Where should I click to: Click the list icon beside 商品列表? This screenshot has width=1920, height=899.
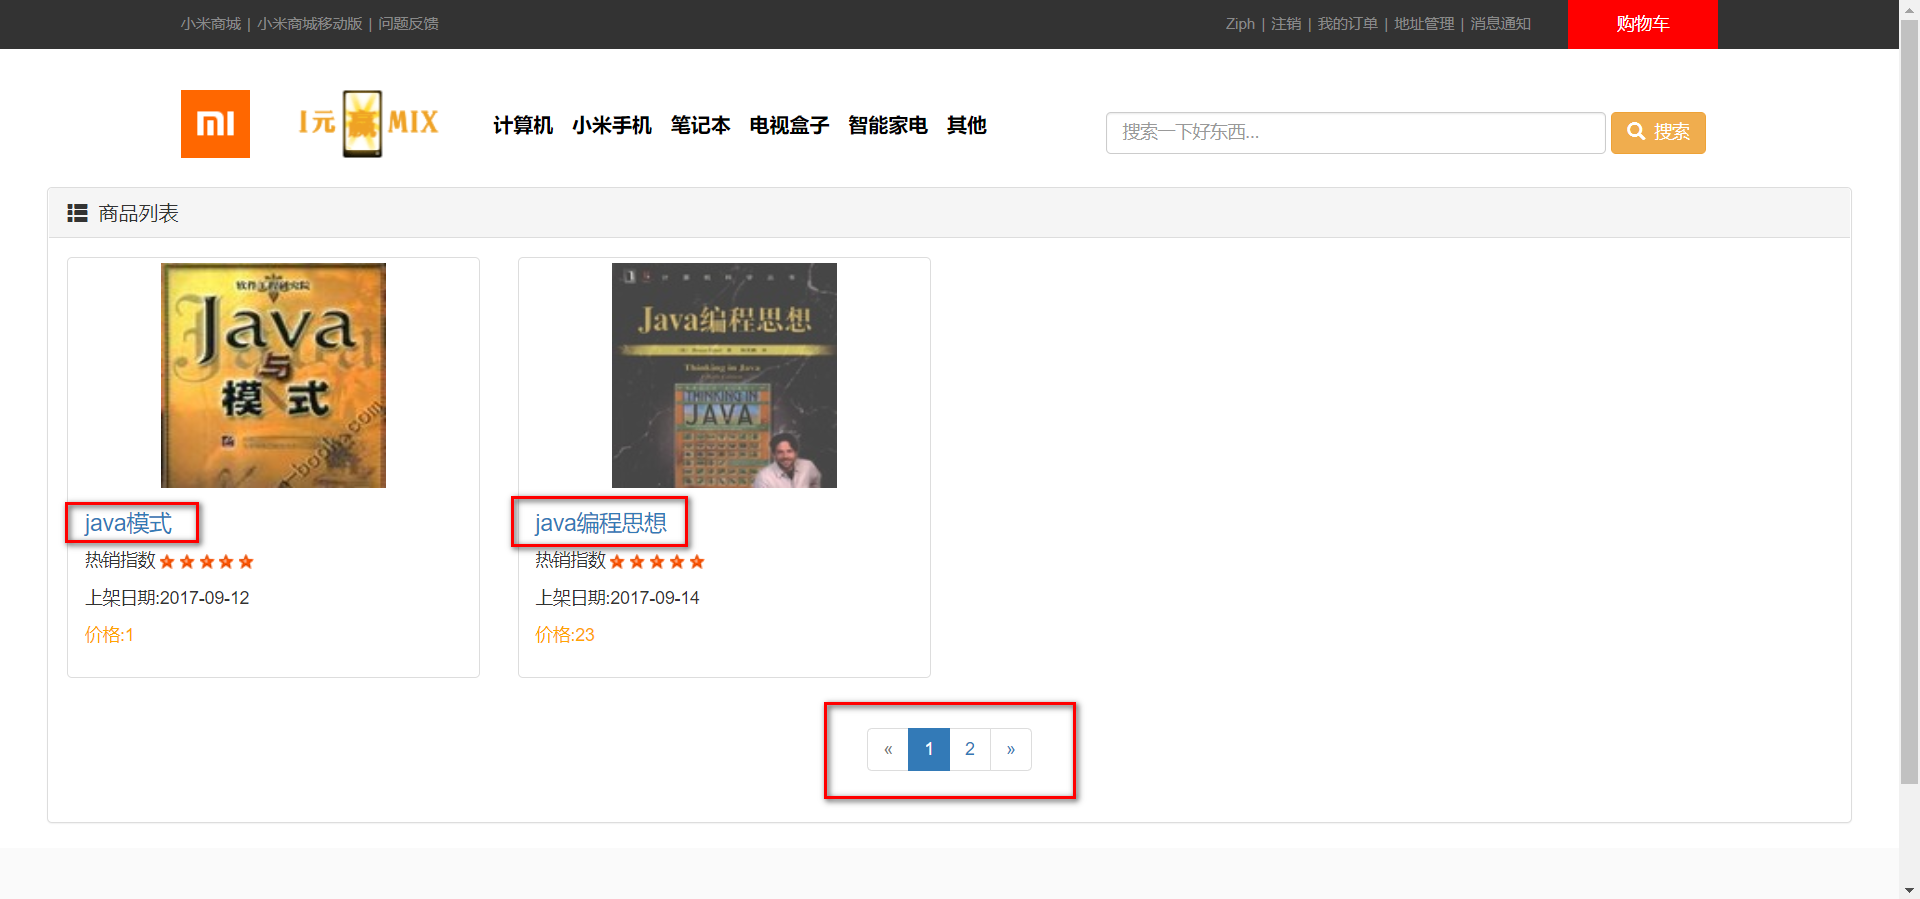click(x=77, y=213)
